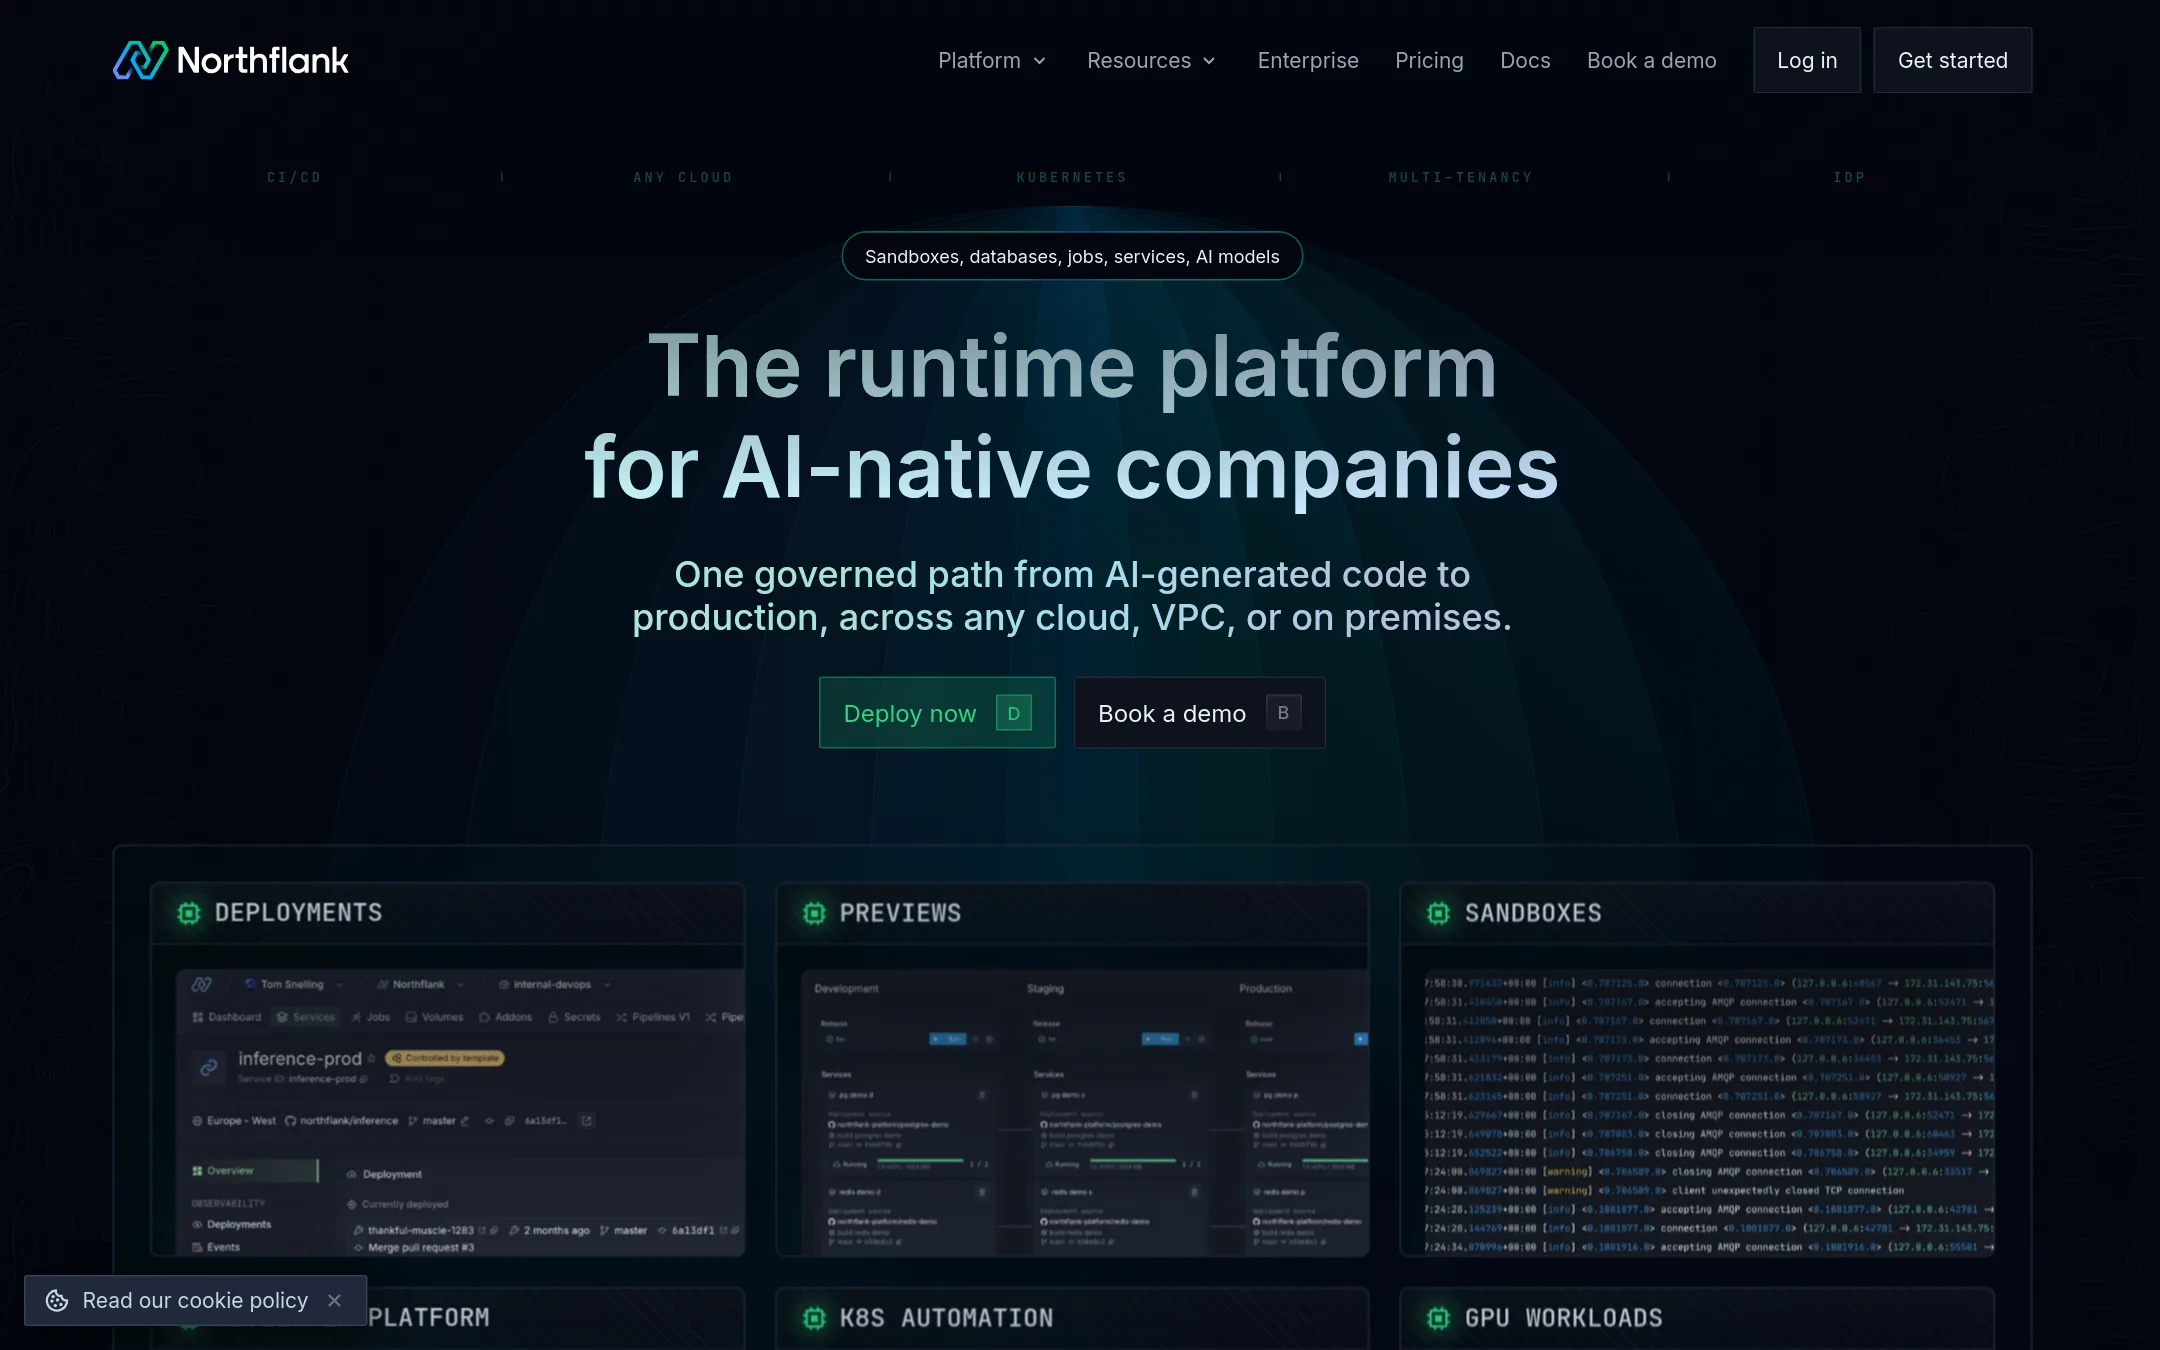2160x1350 pixels.
Task: Go to Docs in navigation
Action: click(x=1525, y=60)
